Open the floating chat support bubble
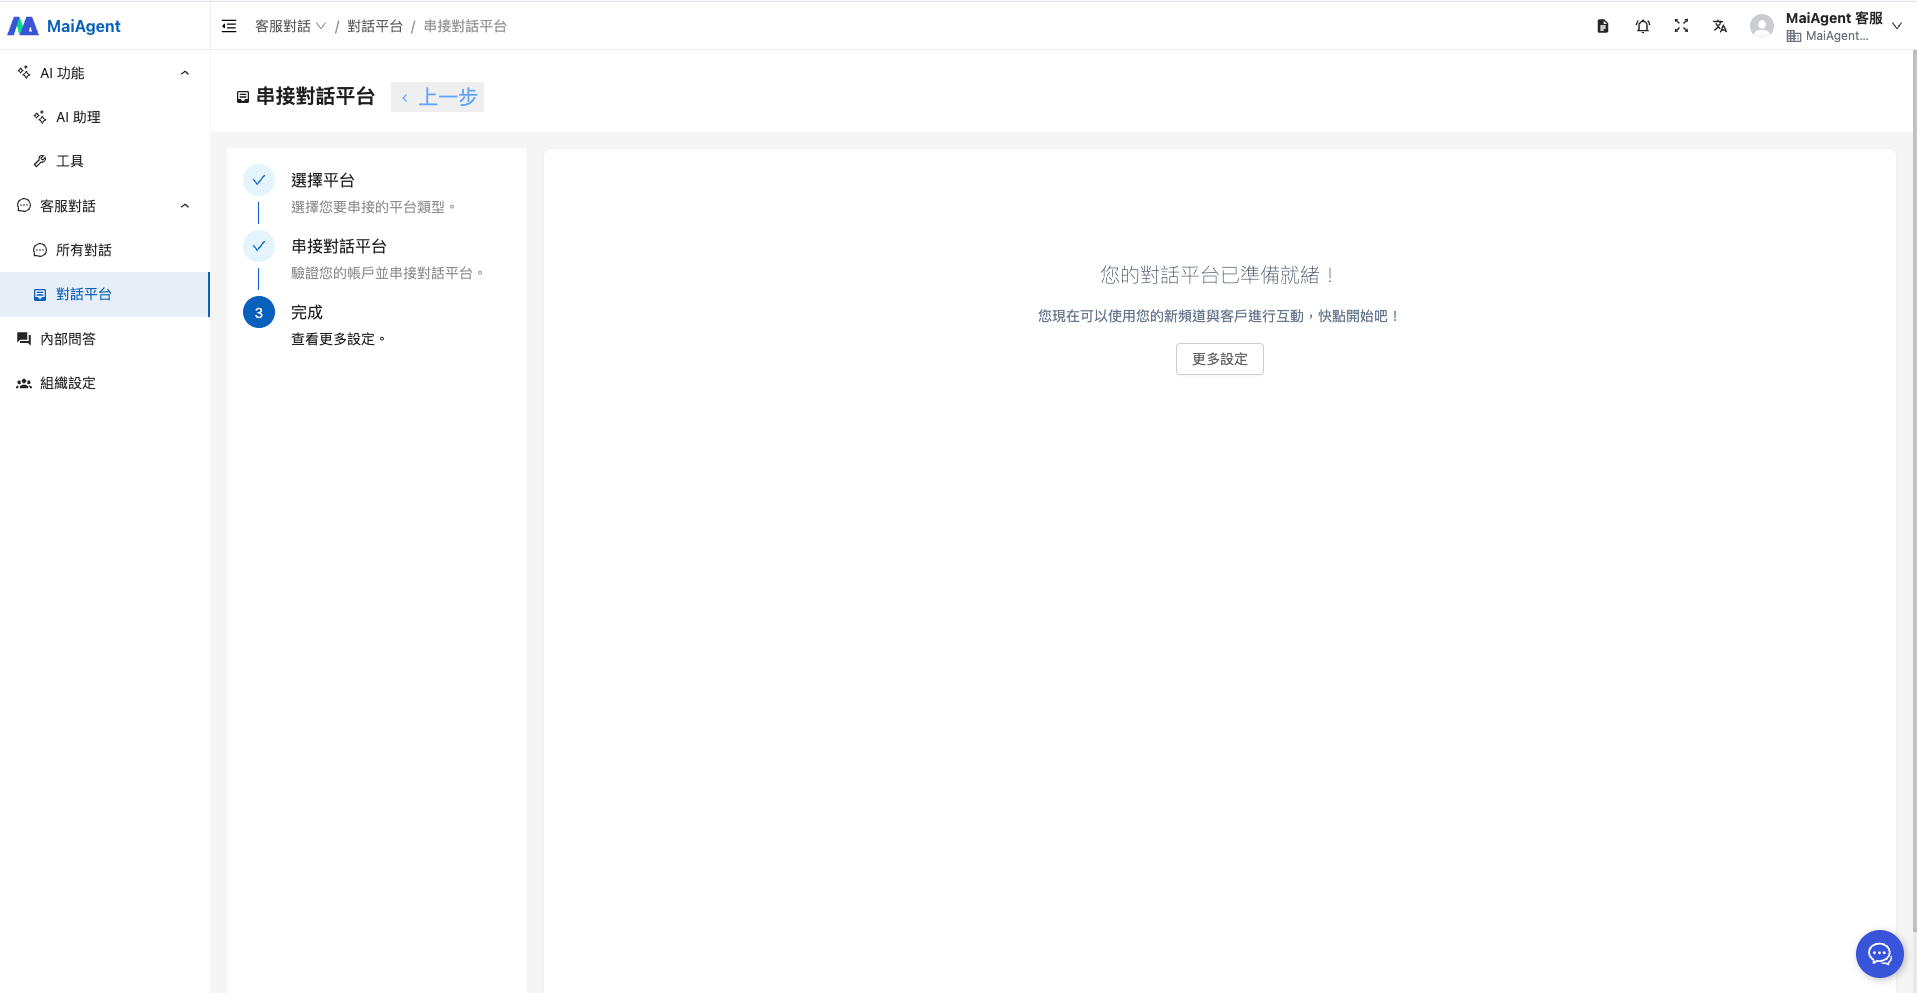Image resolution: width=1917 pixels, height=993 pixels. click(x=1879, y=954)
